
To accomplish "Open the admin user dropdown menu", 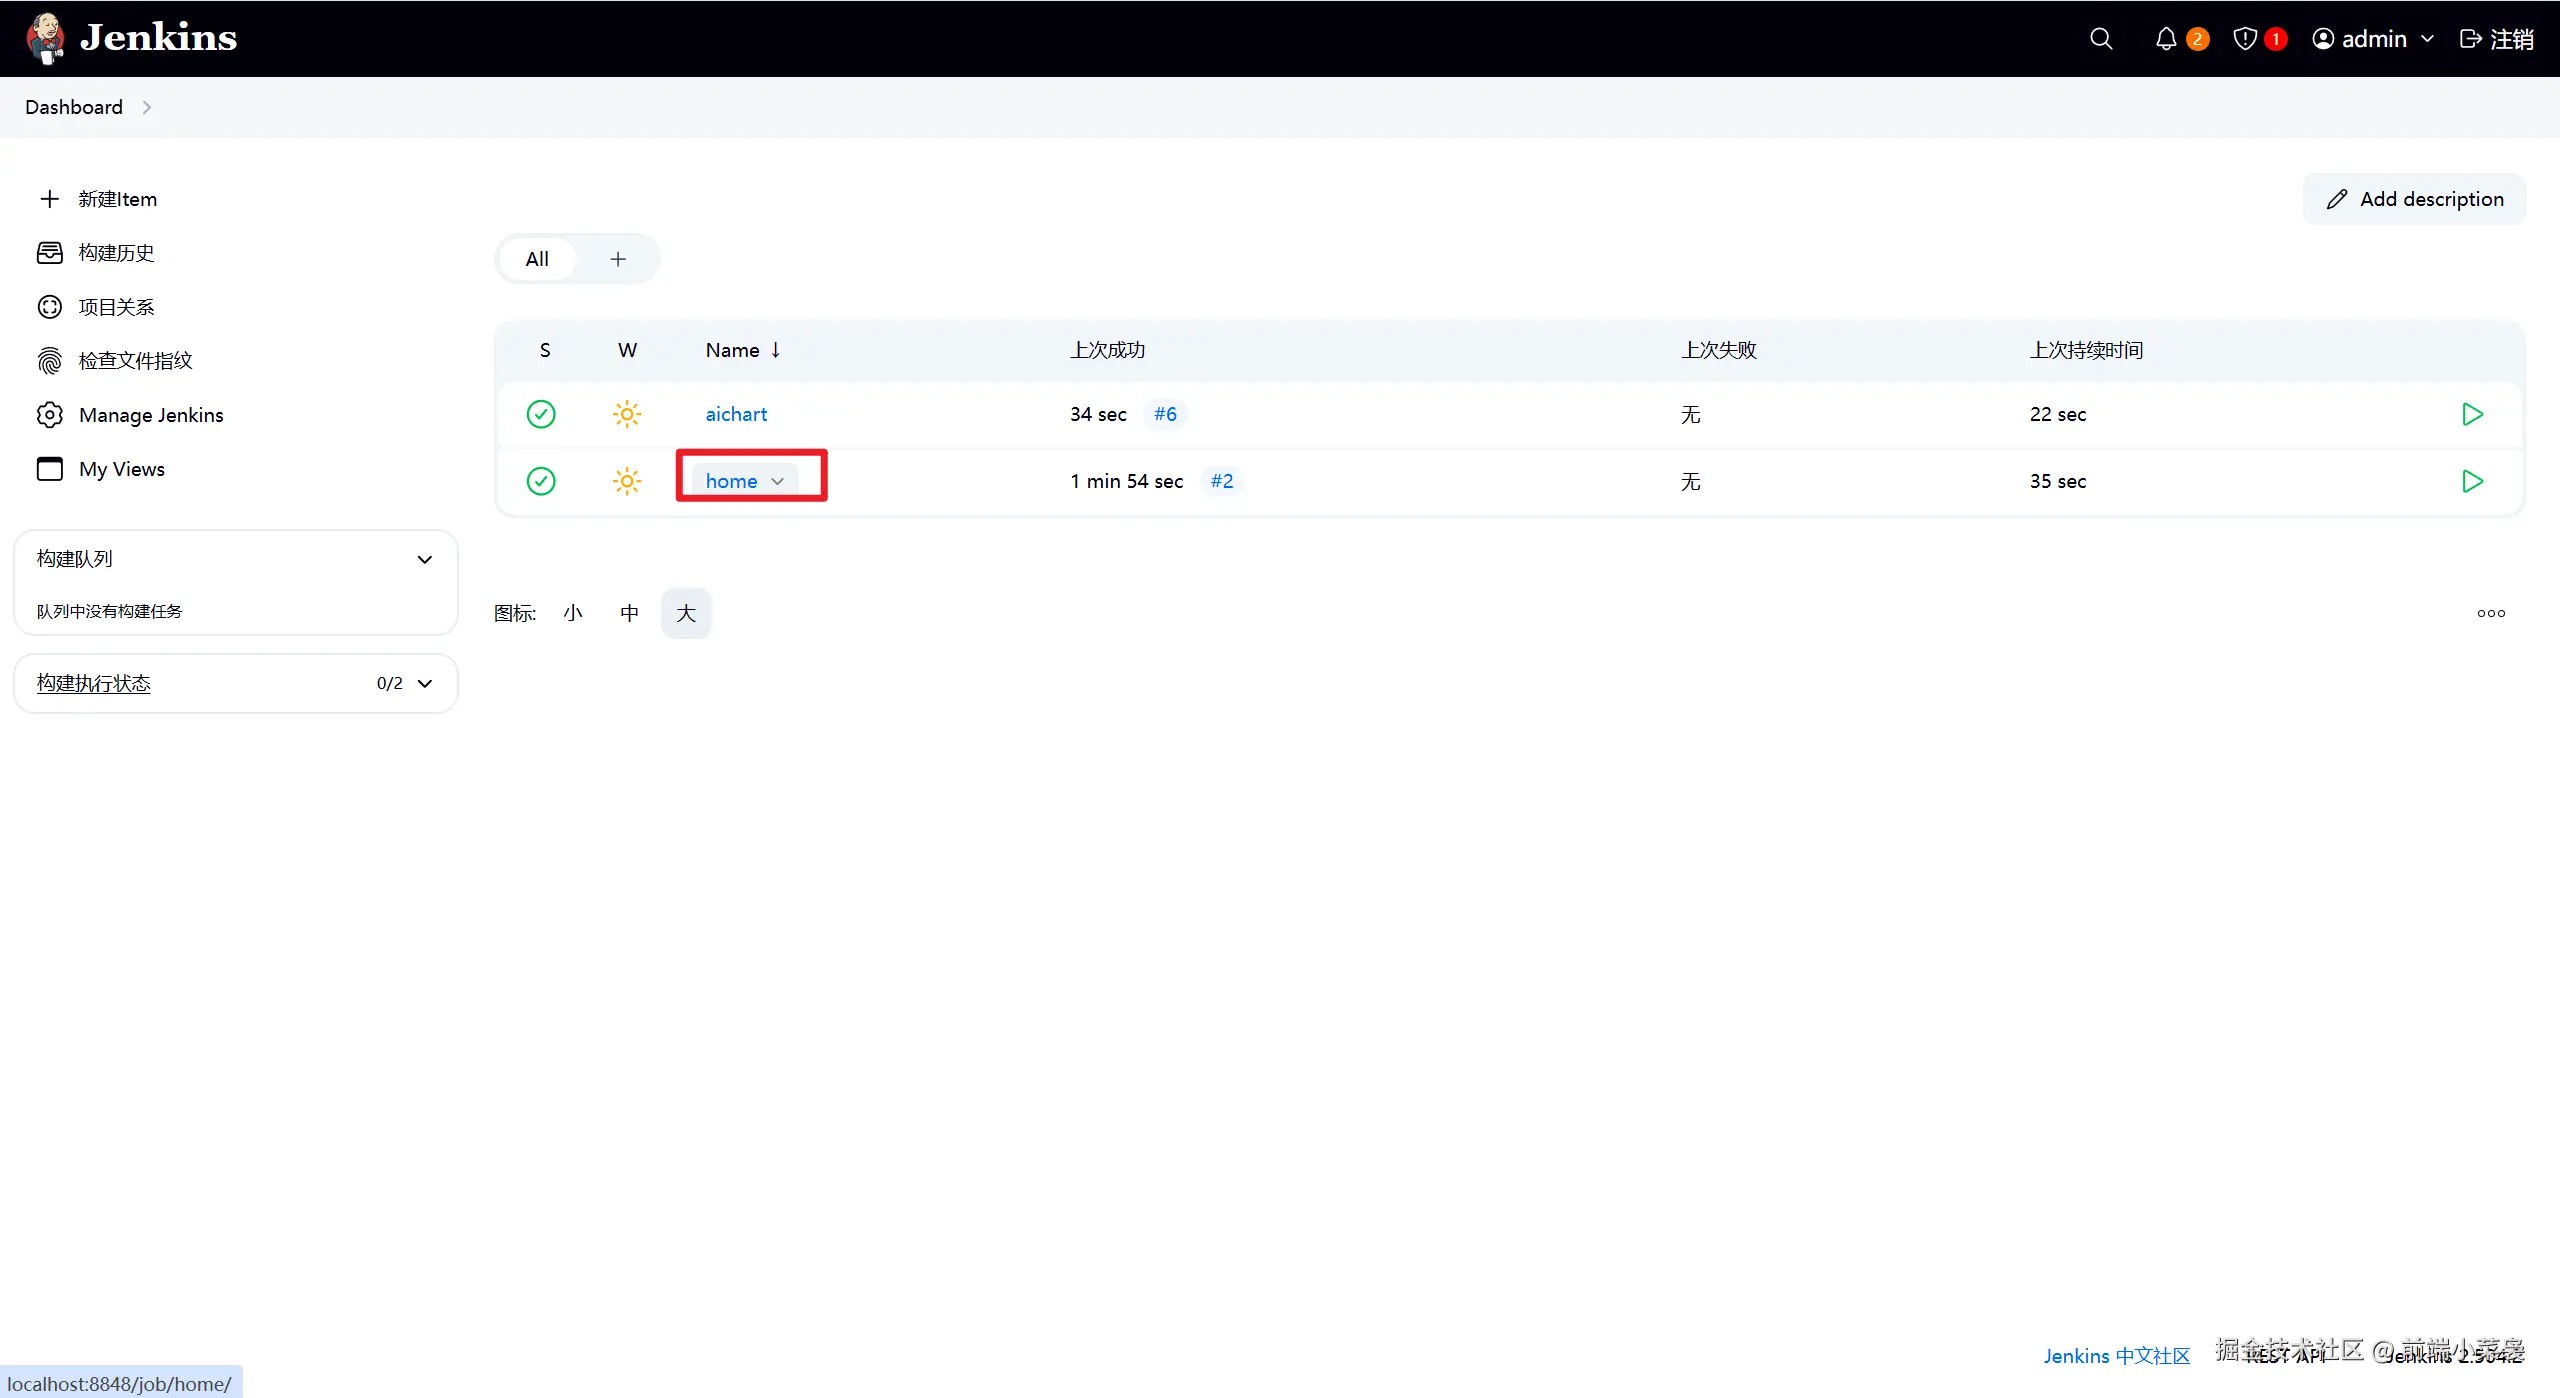I will tap(2373, 39).
